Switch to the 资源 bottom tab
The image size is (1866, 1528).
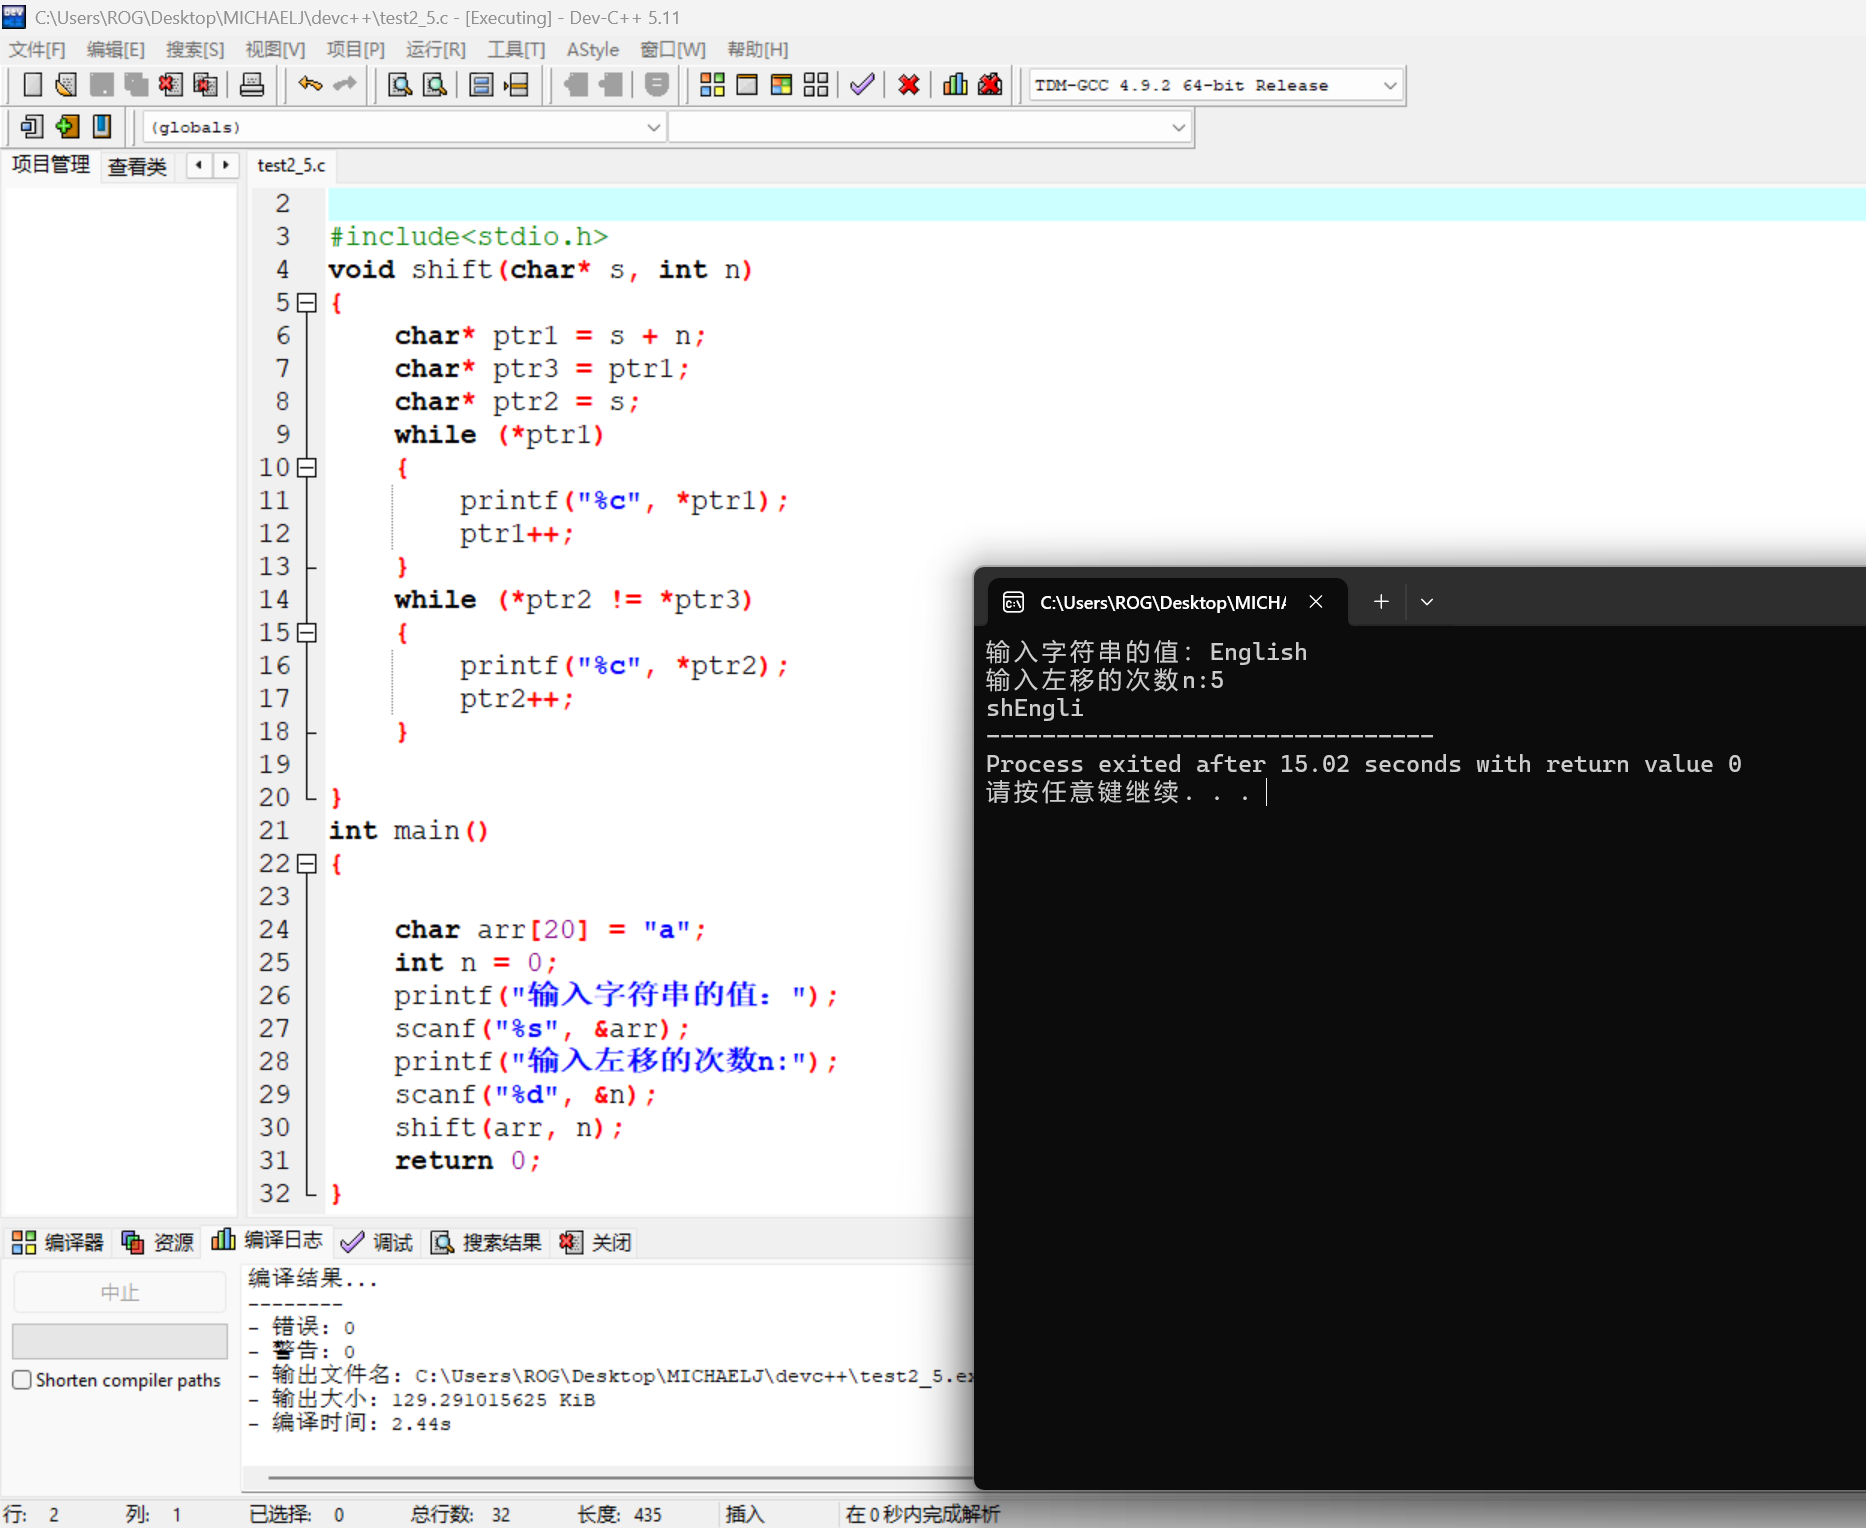click(158, 1242)
